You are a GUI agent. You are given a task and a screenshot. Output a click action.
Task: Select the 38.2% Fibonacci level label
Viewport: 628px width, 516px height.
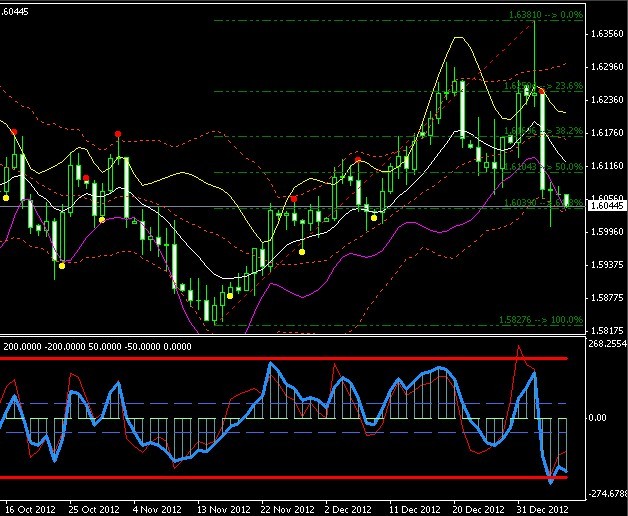[543, 131]
